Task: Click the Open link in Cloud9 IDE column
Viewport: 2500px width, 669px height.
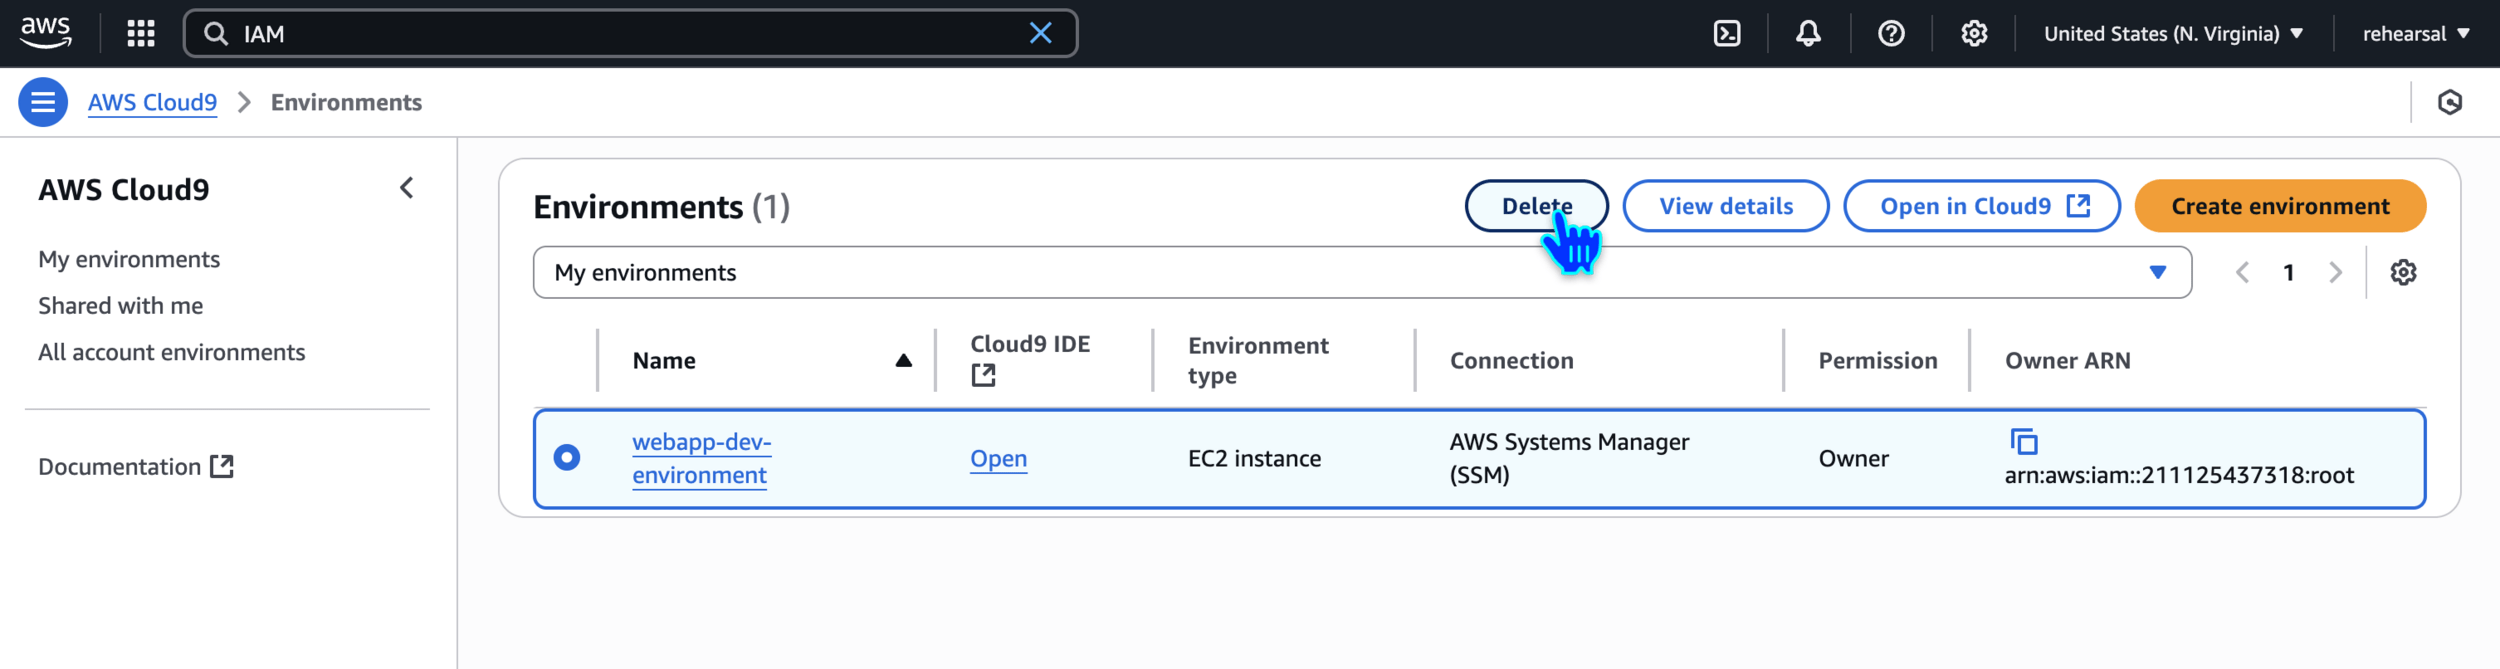Action: [x=998, y=458]
